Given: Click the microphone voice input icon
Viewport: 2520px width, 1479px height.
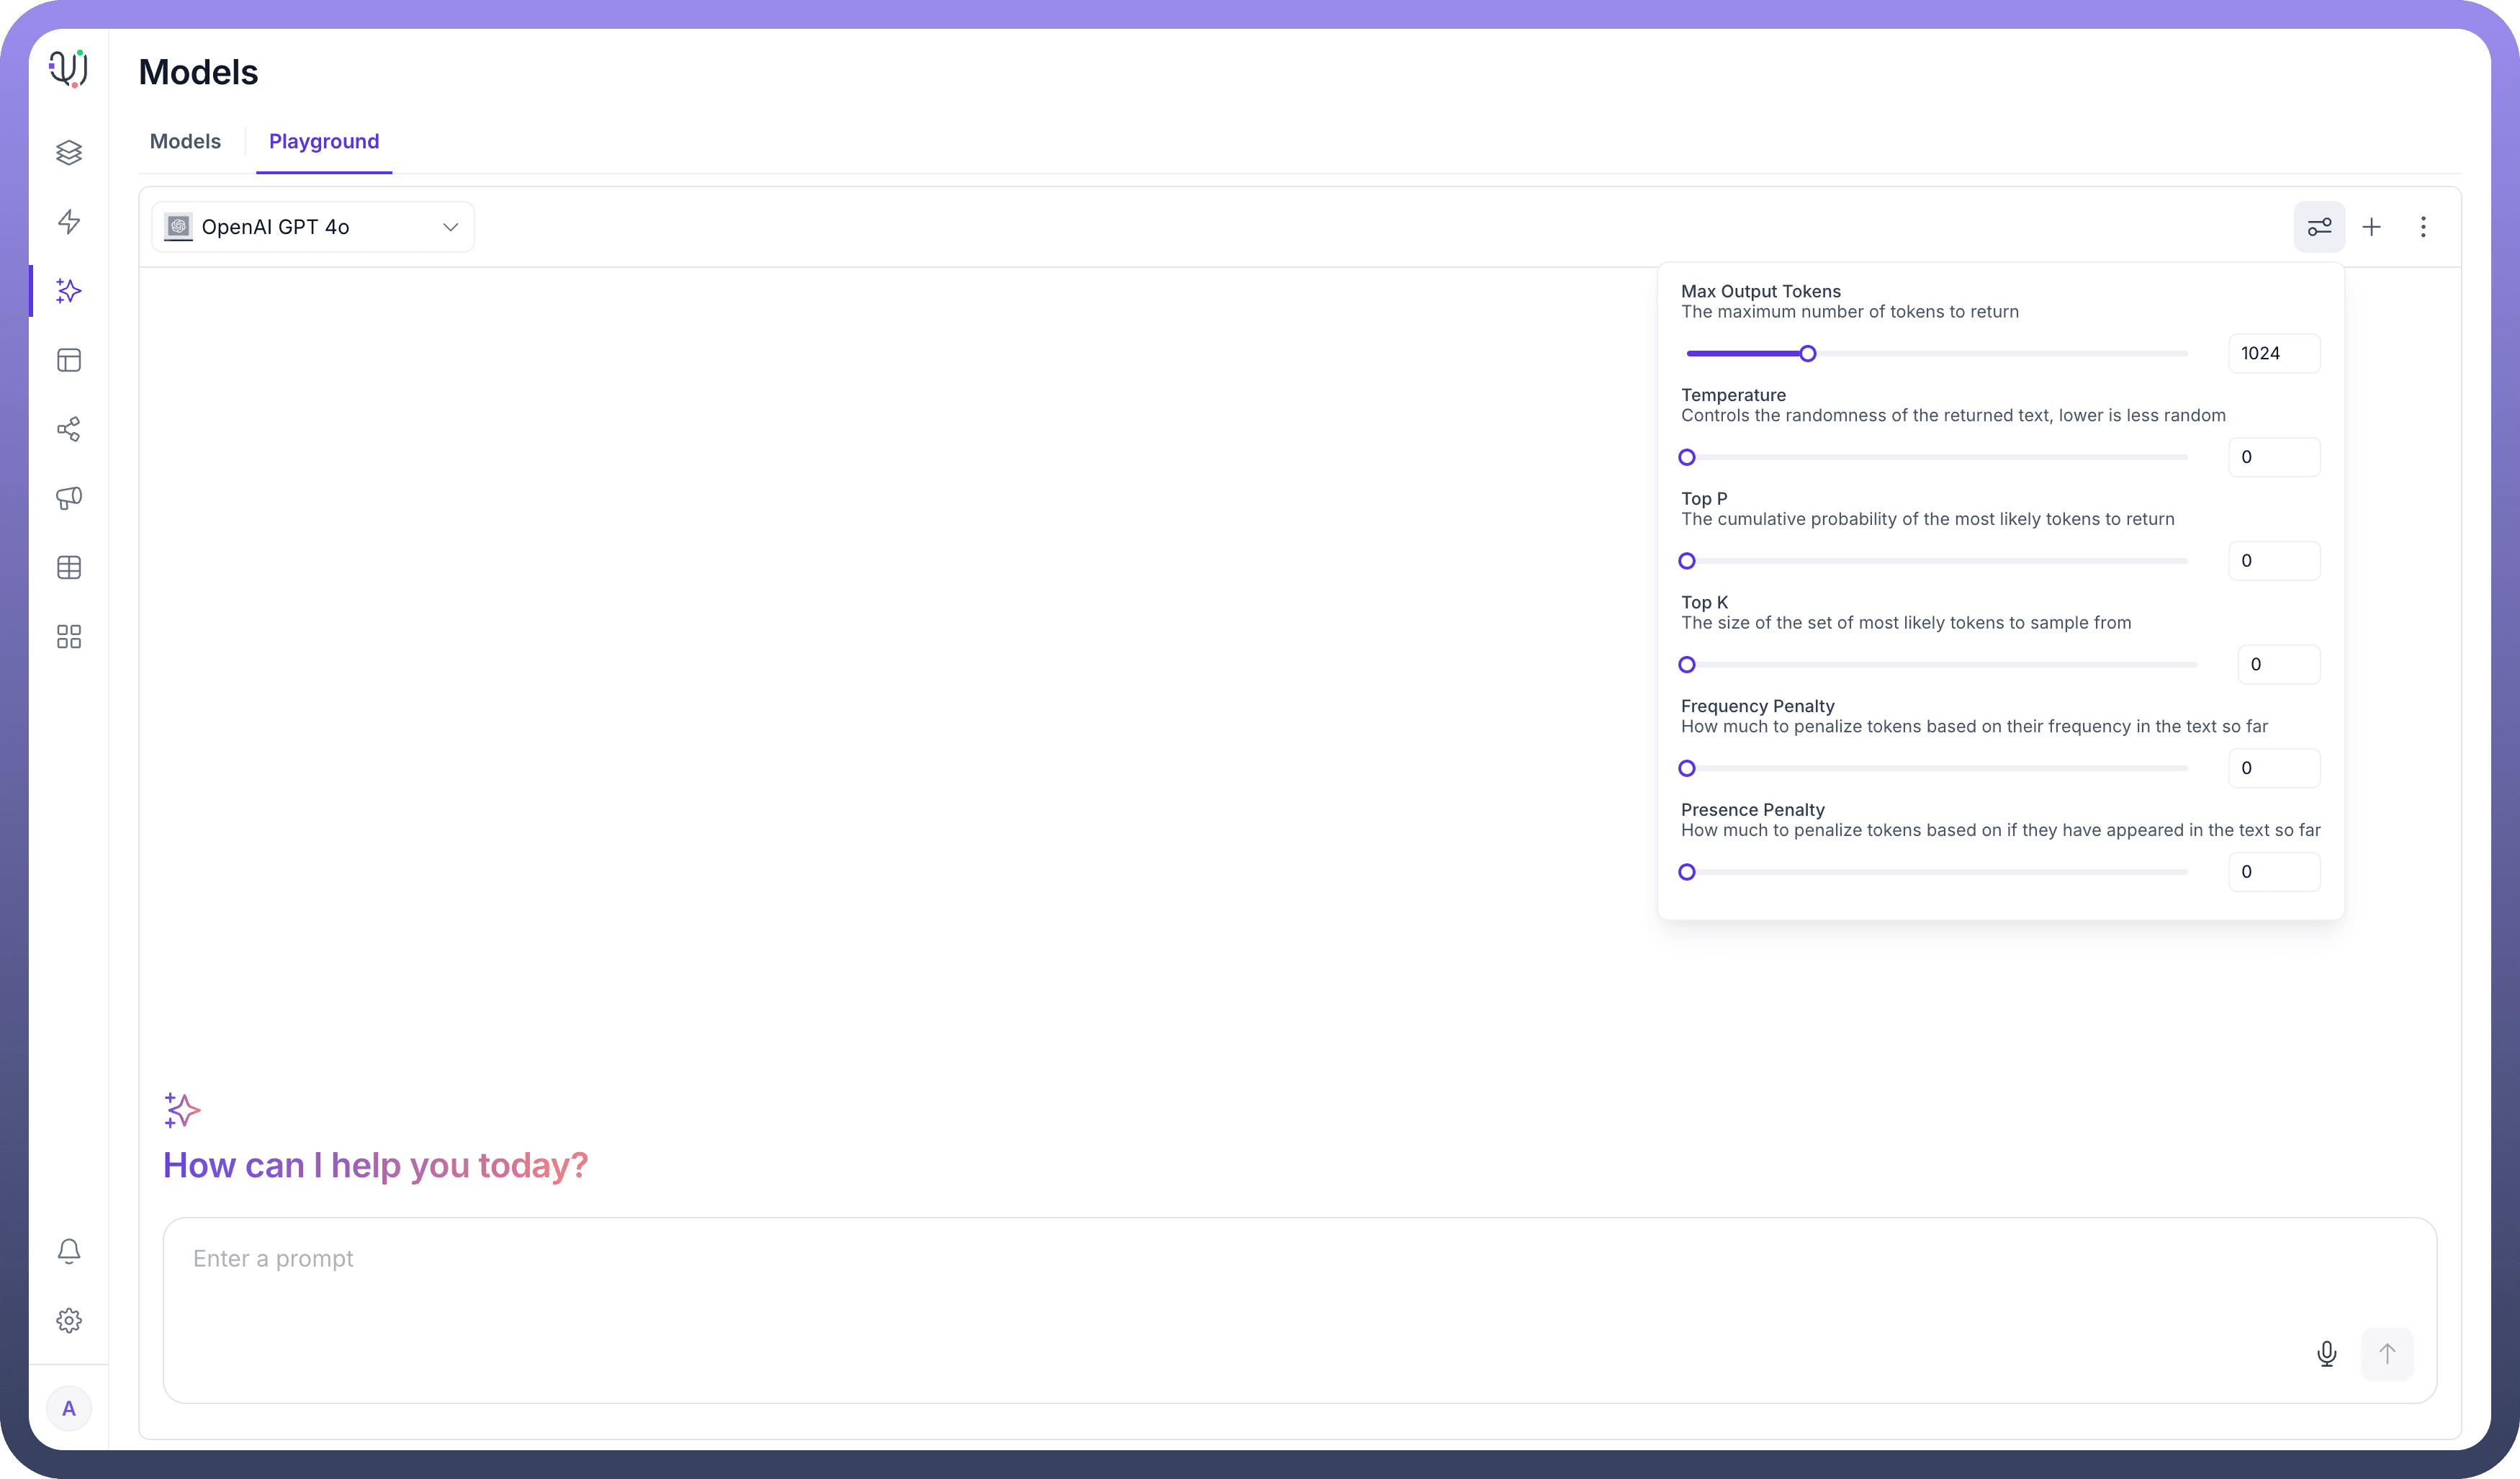Looking at the screenshot, I should [x=2326, y=1354].
